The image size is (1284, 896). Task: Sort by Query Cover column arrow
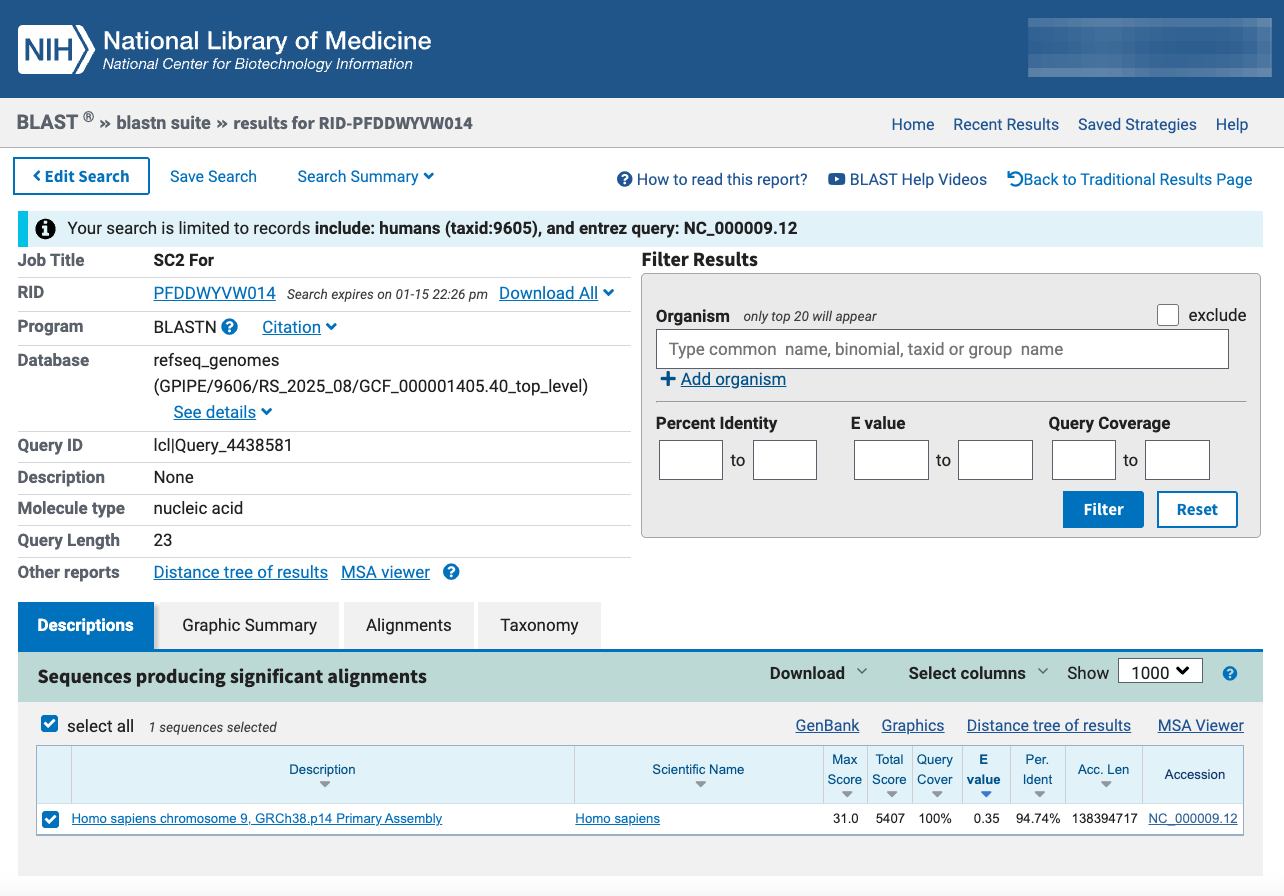point(936,795)
